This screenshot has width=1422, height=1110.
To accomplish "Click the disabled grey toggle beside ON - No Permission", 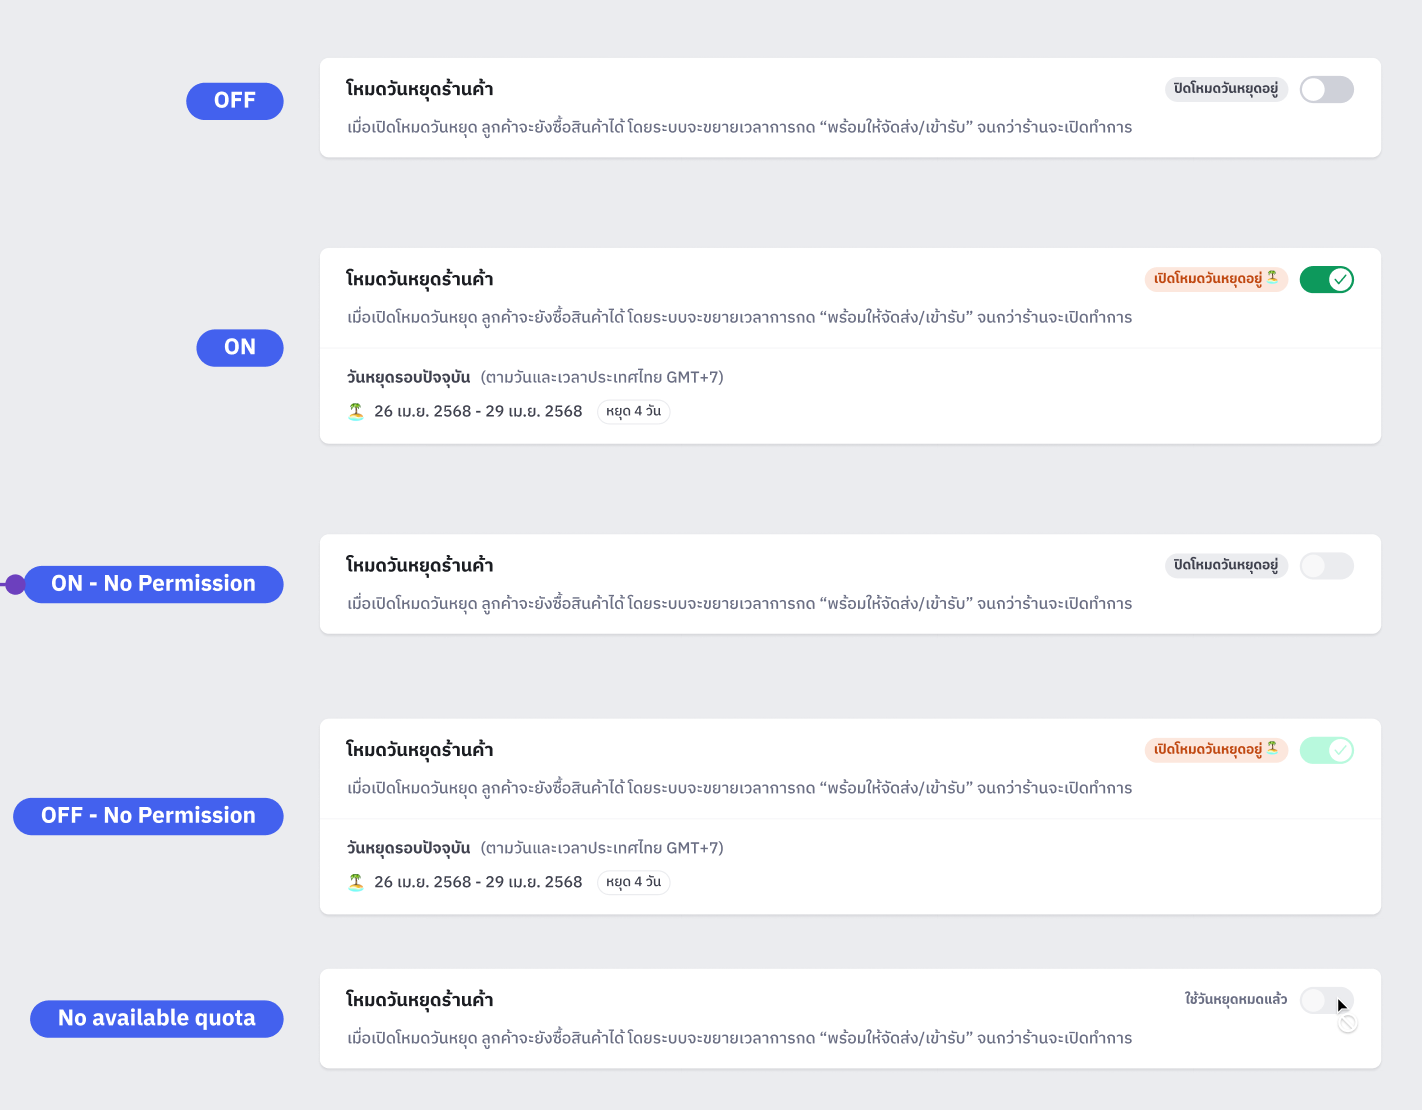I will tap(1326, 566).
